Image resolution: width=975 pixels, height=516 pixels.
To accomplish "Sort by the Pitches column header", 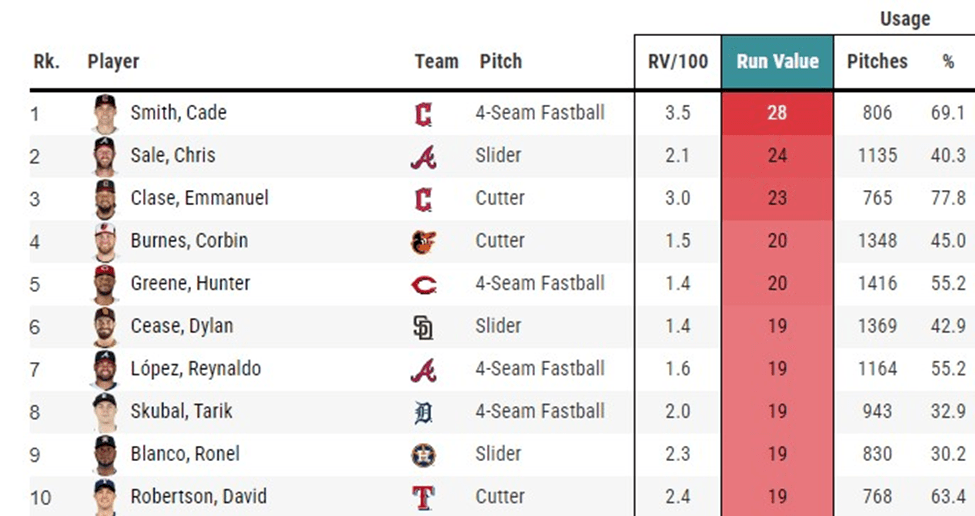I will coord(877,62).
